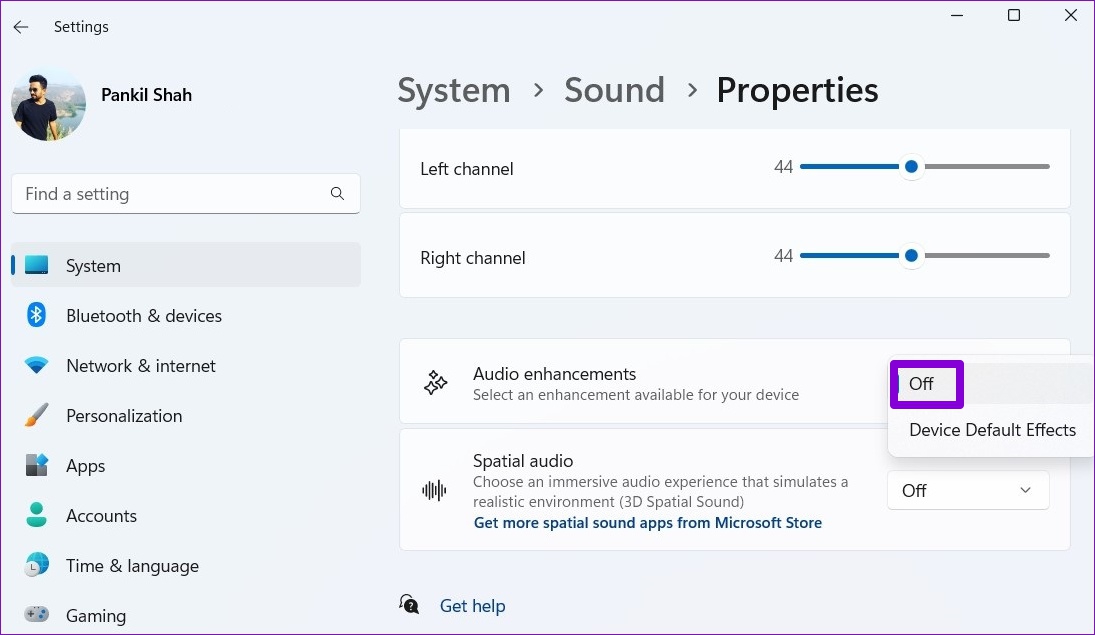Image resolution: width=1095 pixels, height=635 pixels.
Task: Choose Device Default Effects option
Action: tap(992, 430)
